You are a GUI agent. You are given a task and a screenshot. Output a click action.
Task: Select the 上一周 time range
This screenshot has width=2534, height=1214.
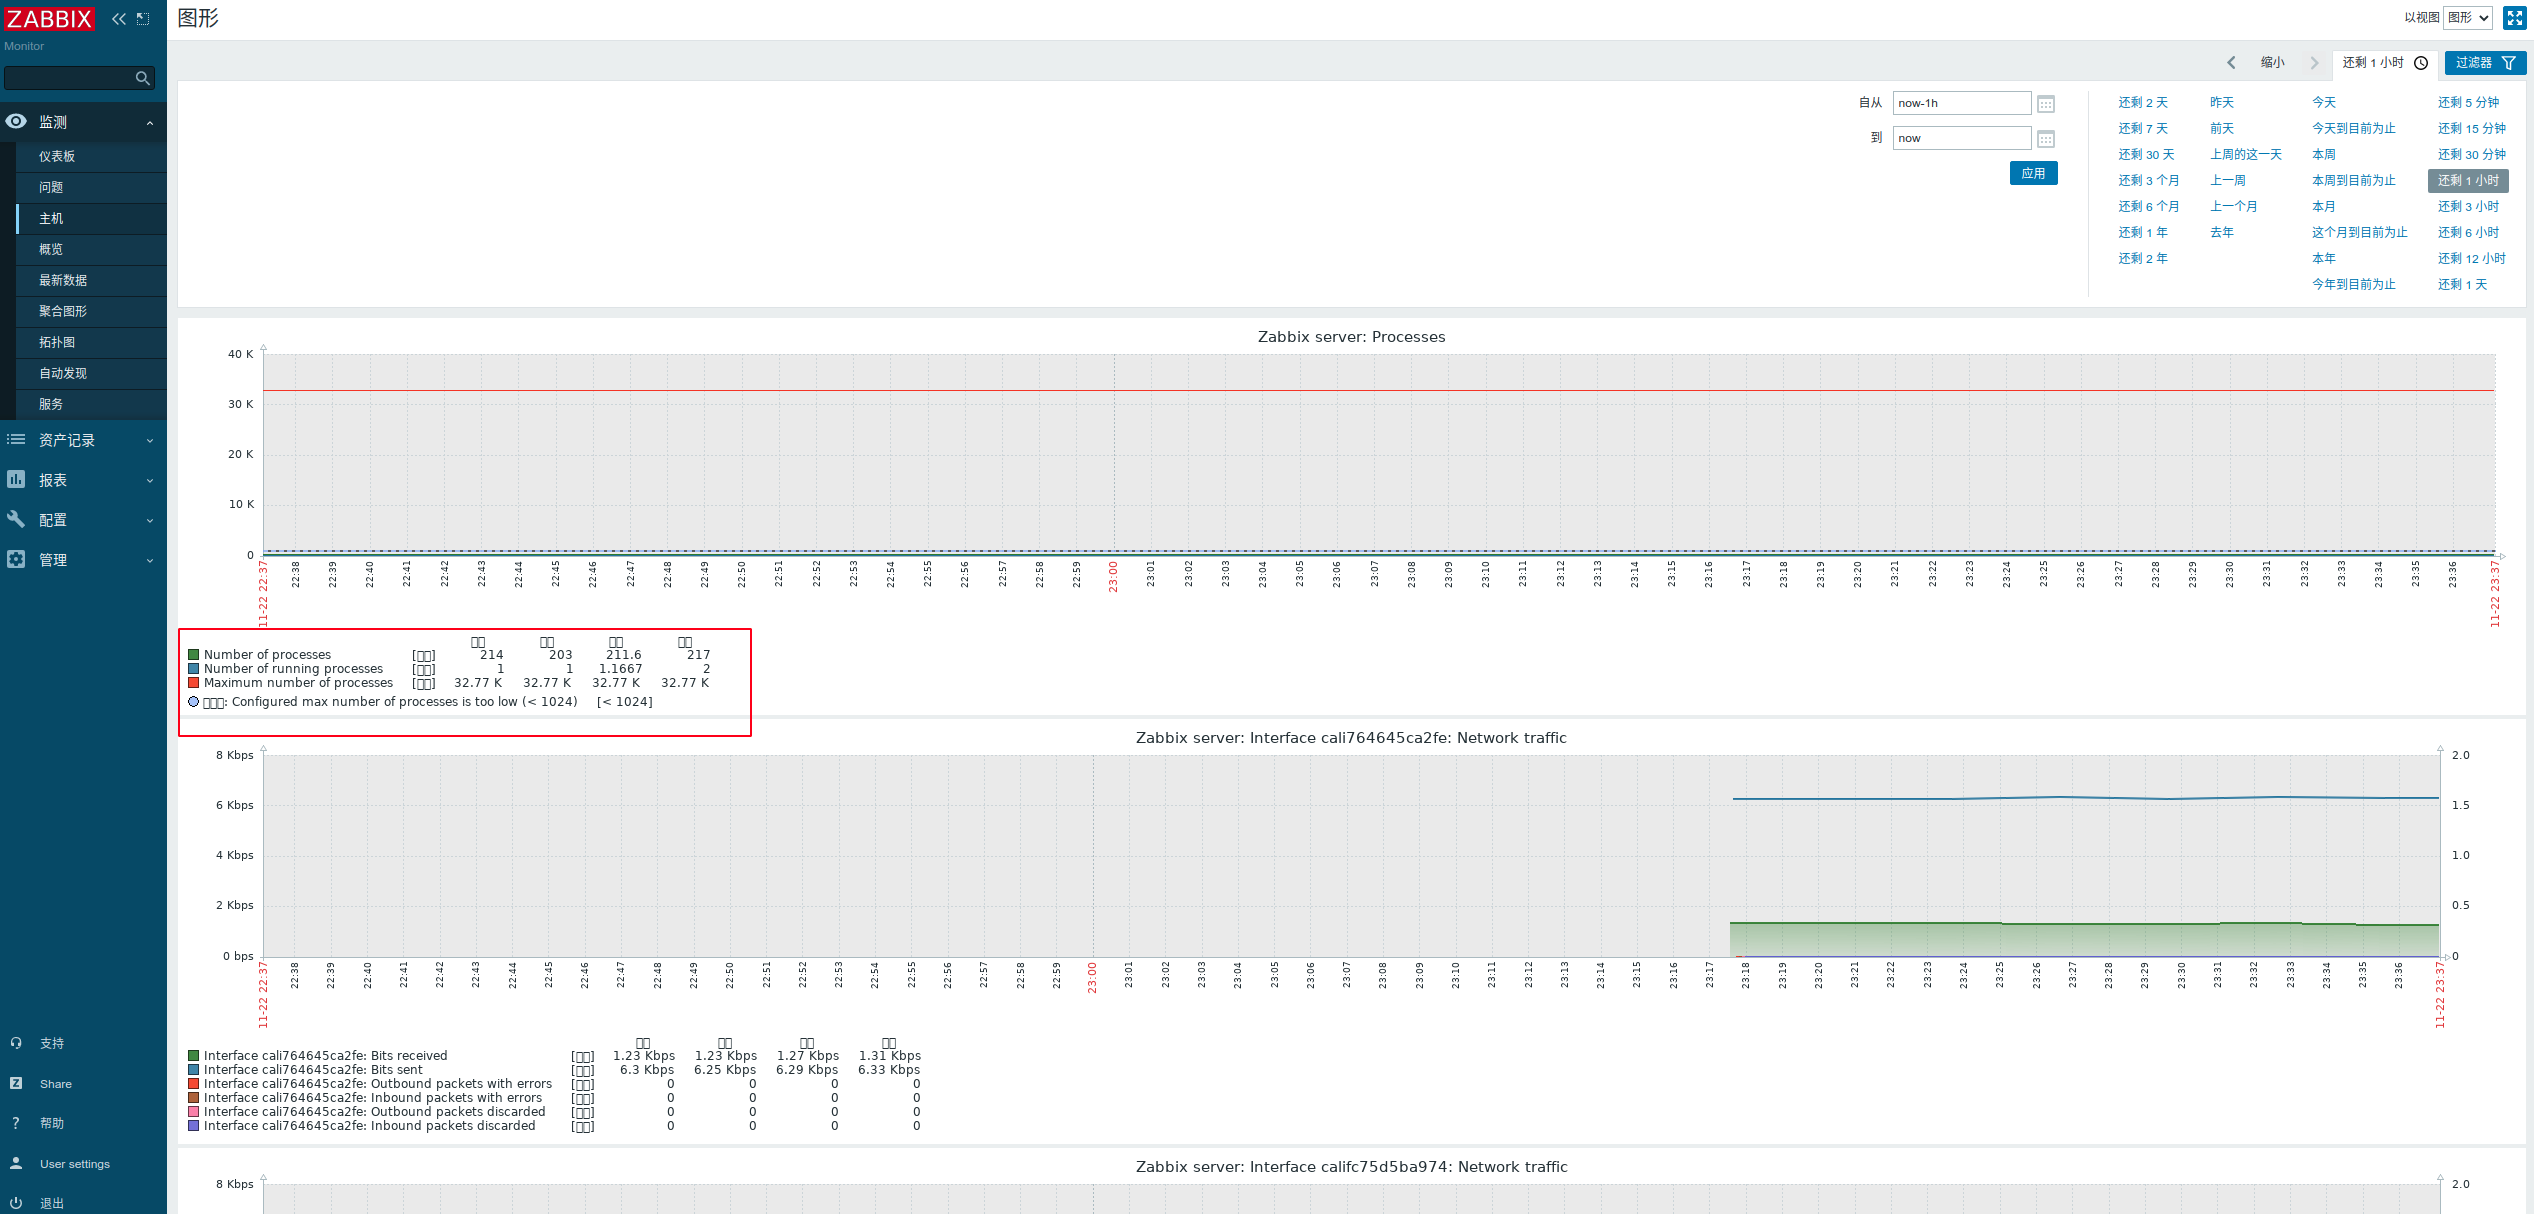[x=2228, y=181]
